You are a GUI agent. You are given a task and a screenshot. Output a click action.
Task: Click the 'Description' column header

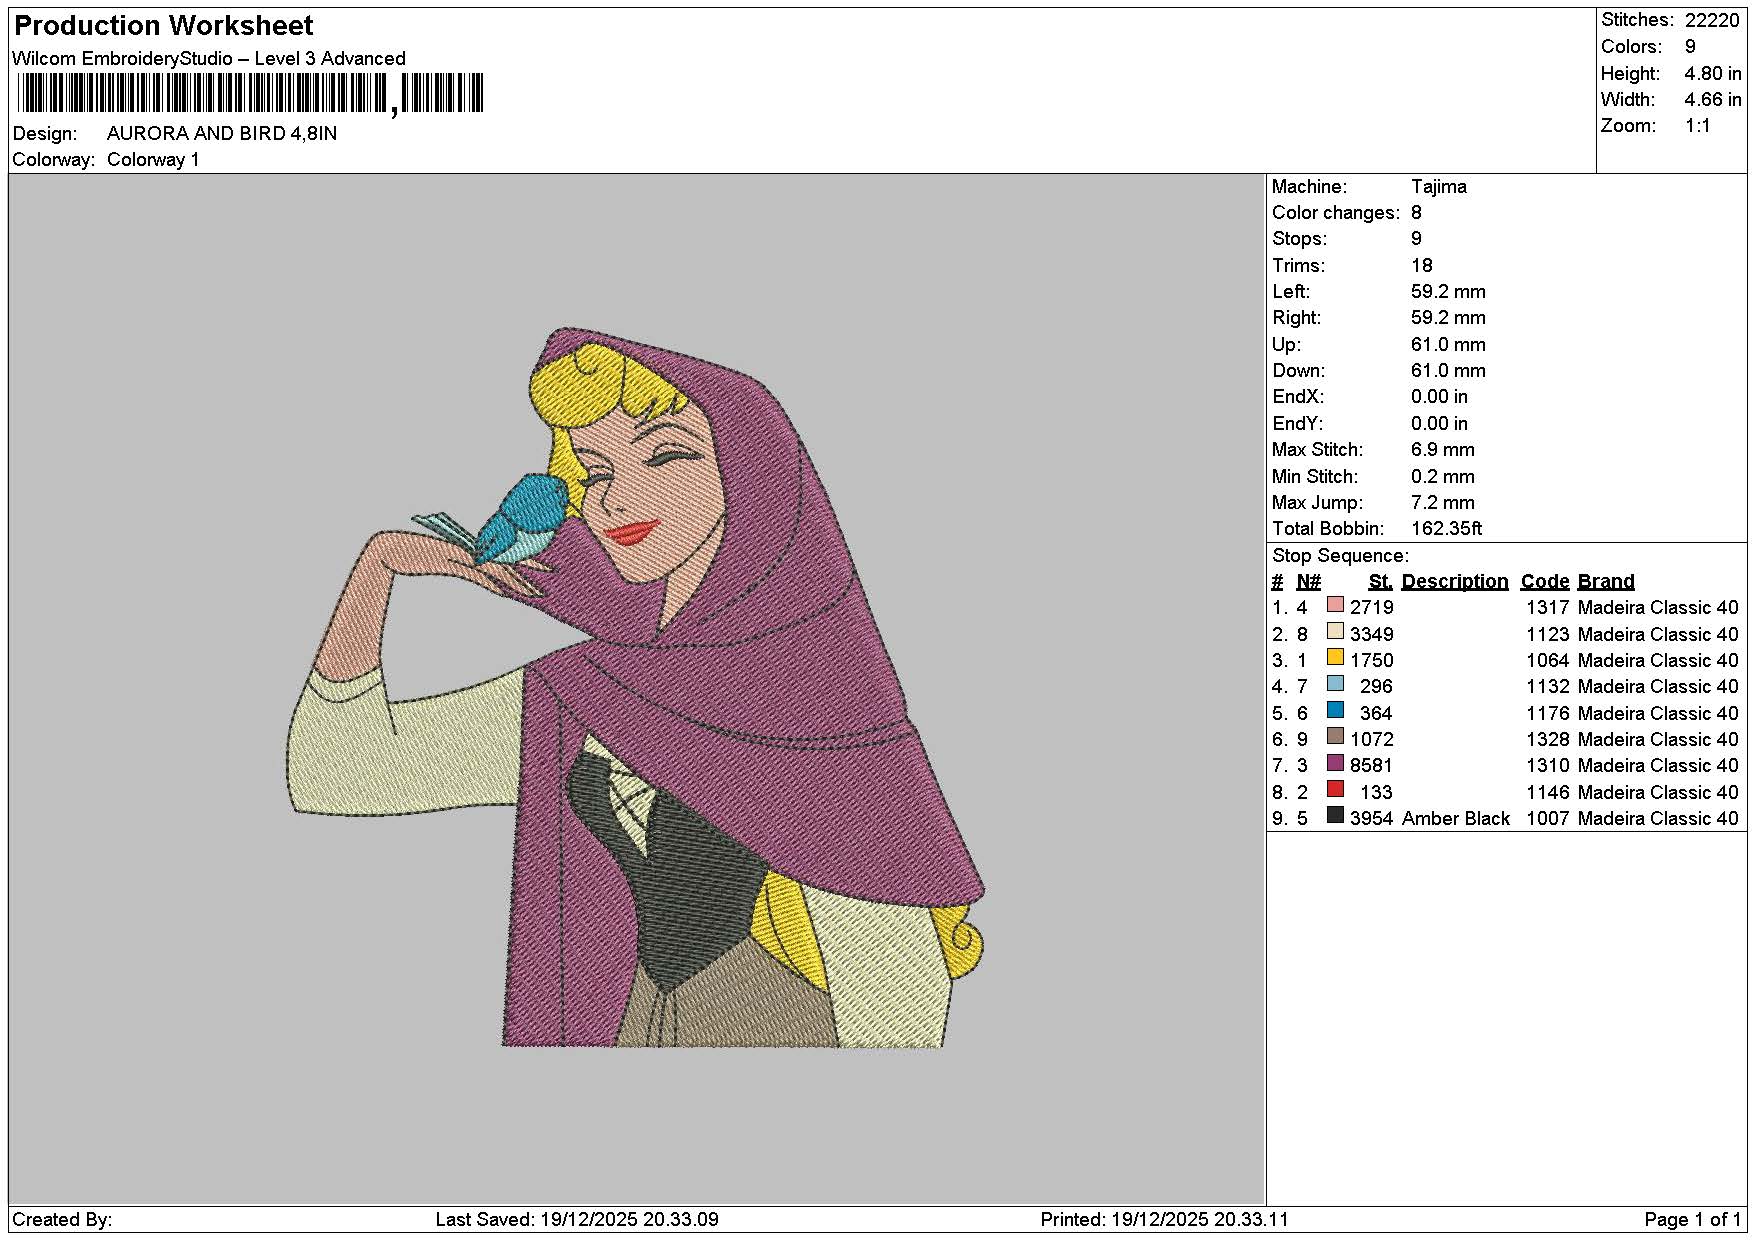(1455, 582)
